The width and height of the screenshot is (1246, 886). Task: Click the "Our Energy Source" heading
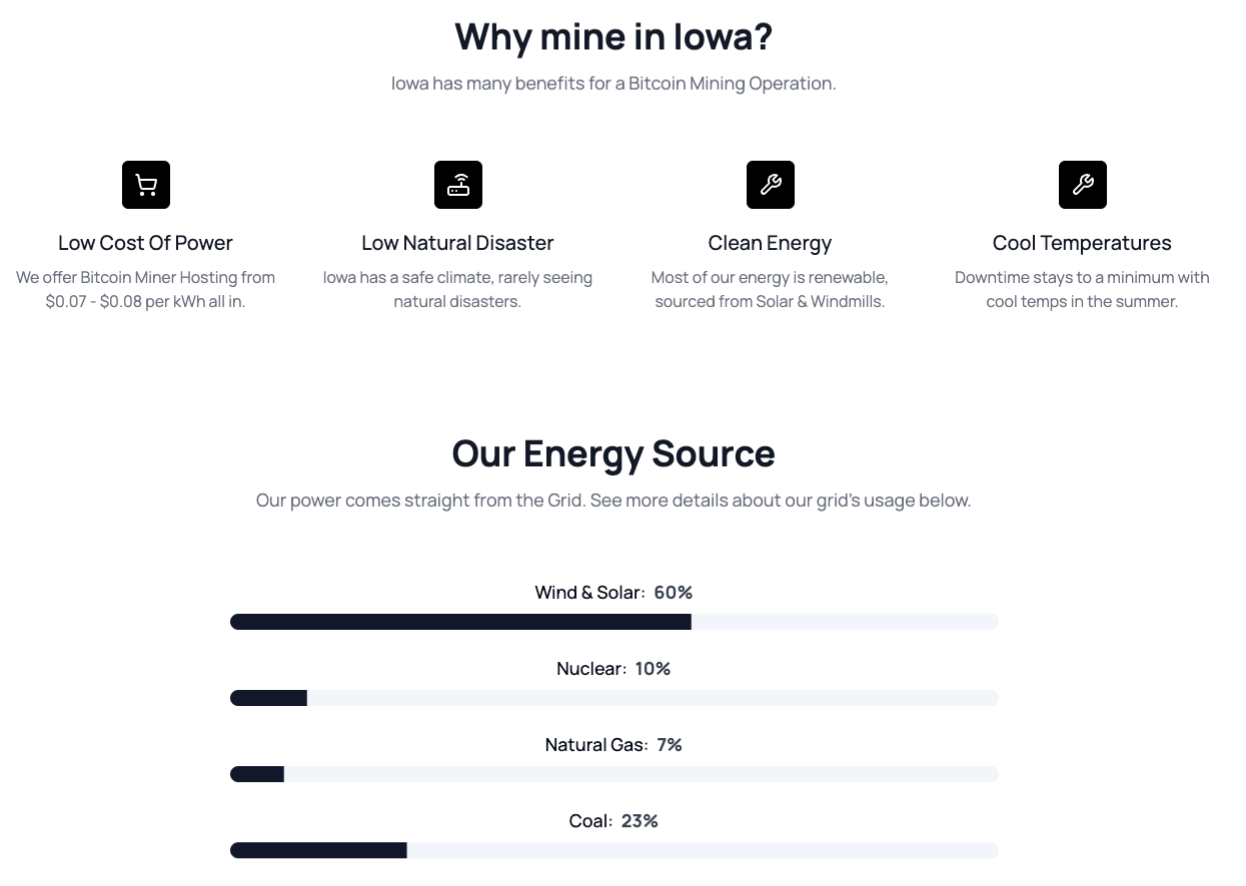[613, 453]
